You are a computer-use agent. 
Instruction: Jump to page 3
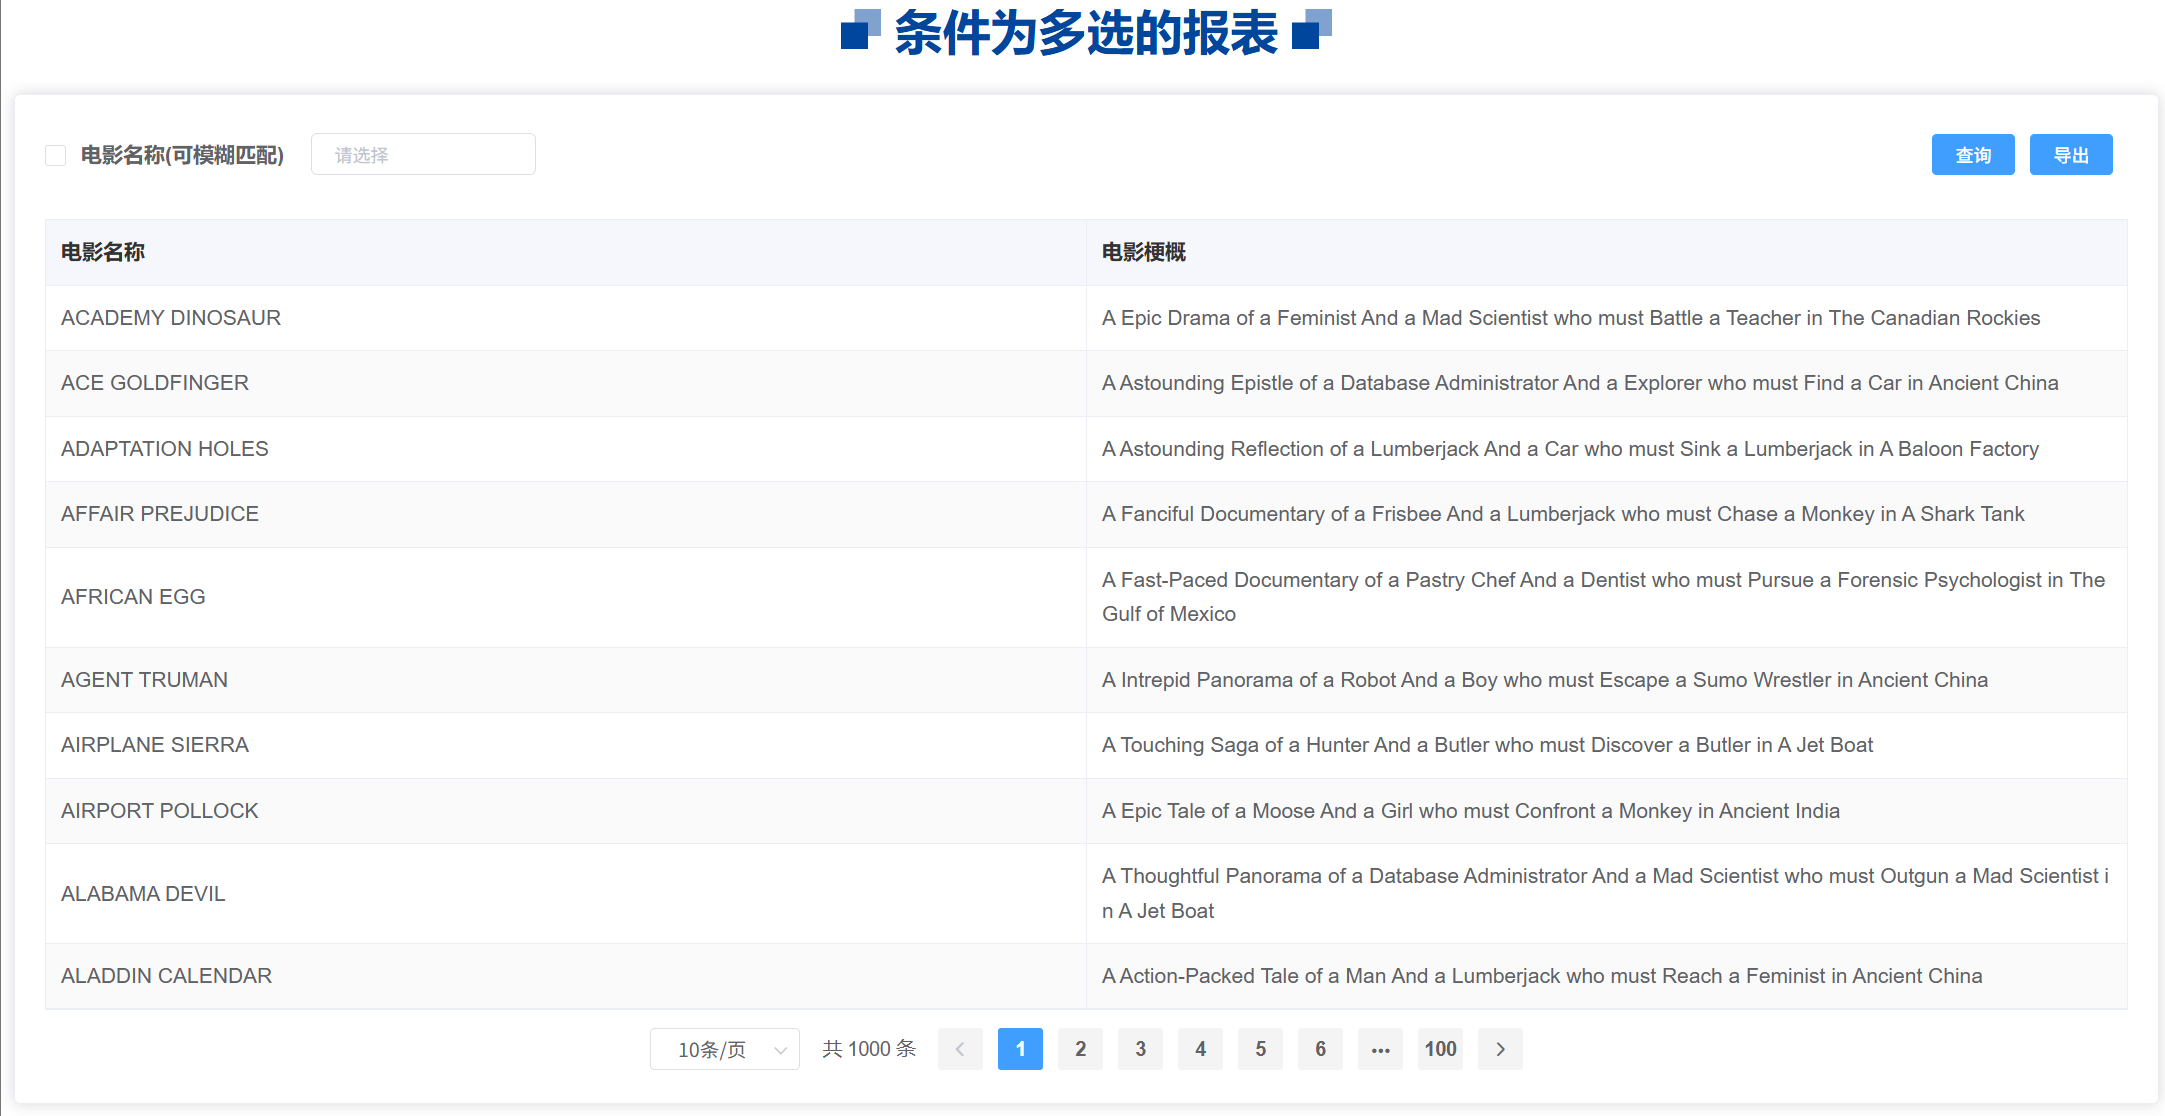pos(1140,1049)
